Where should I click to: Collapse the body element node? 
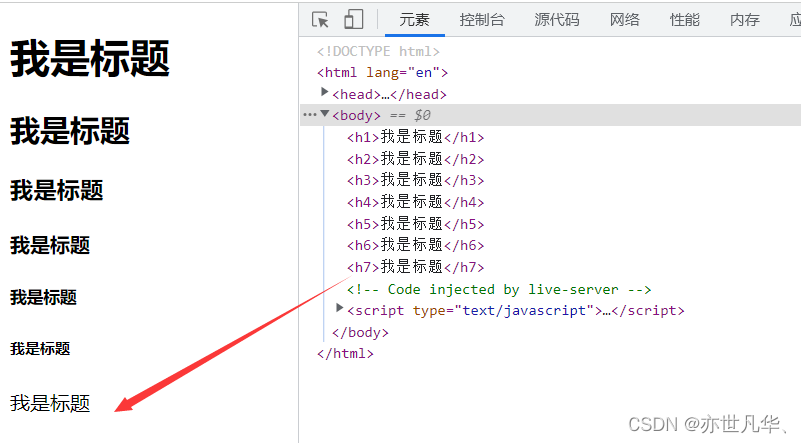click(x=324, y=113)
